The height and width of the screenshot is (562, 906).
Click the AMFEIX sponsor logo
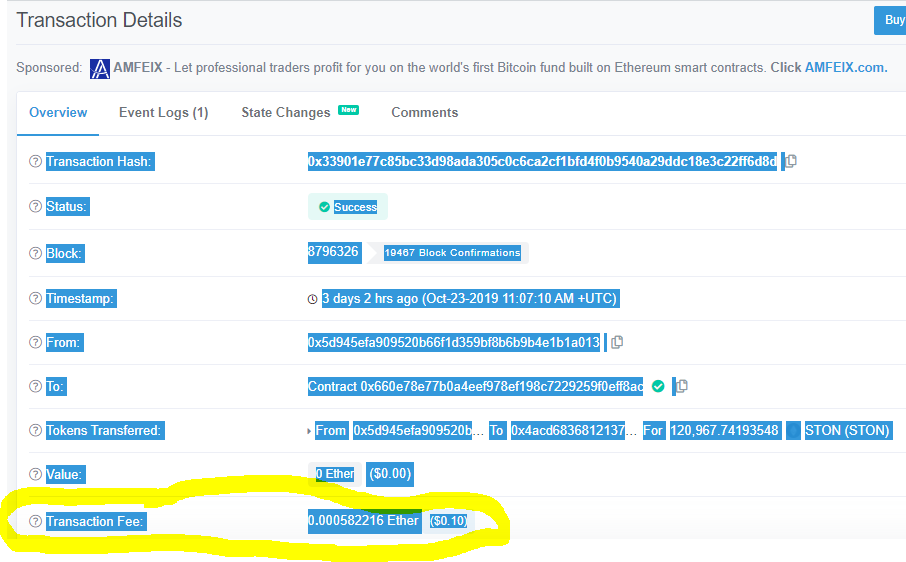[100, 68]
